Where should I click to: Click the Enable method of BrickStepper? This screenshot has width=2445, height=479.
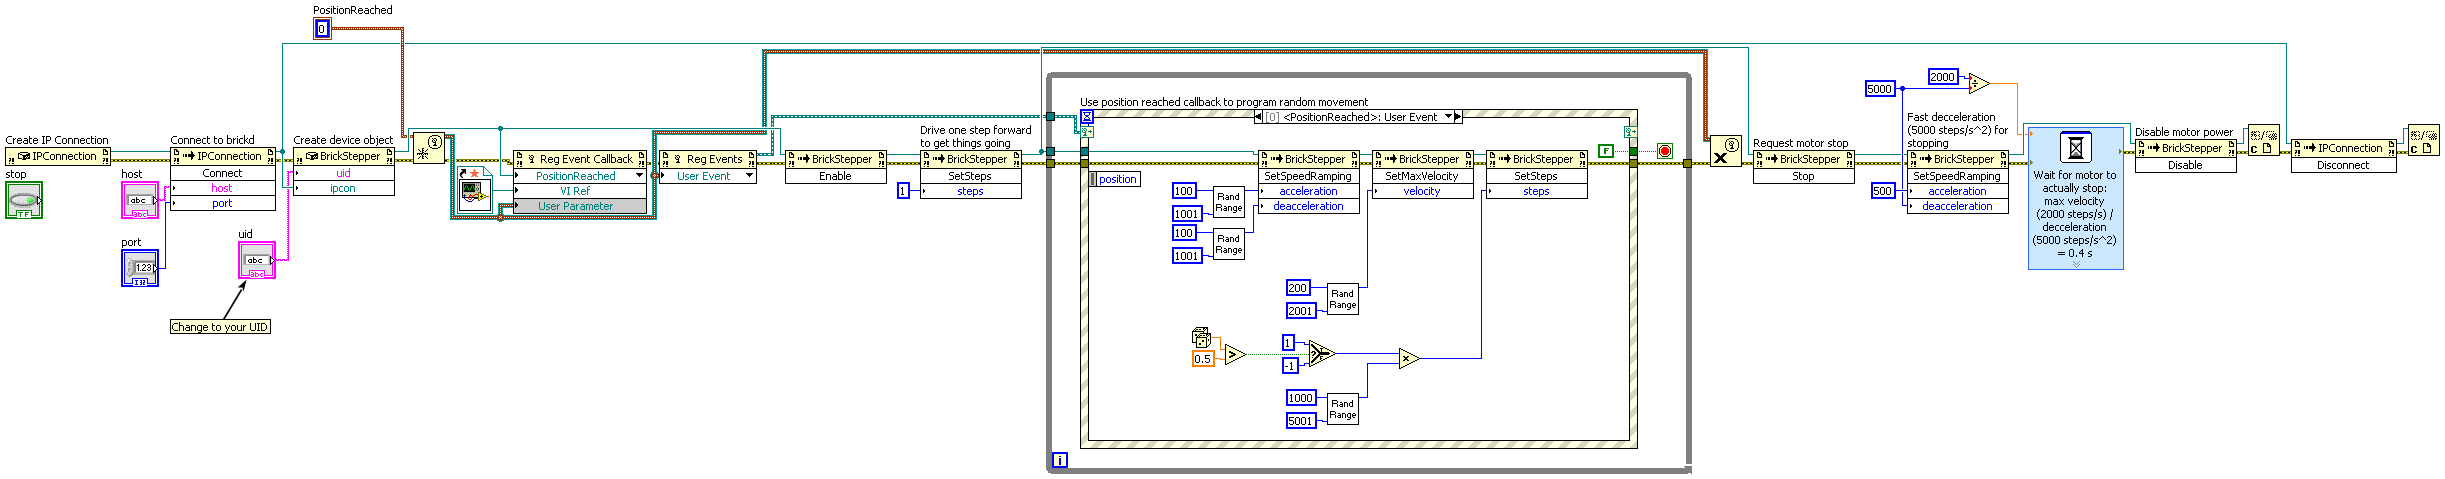point(835,176)
